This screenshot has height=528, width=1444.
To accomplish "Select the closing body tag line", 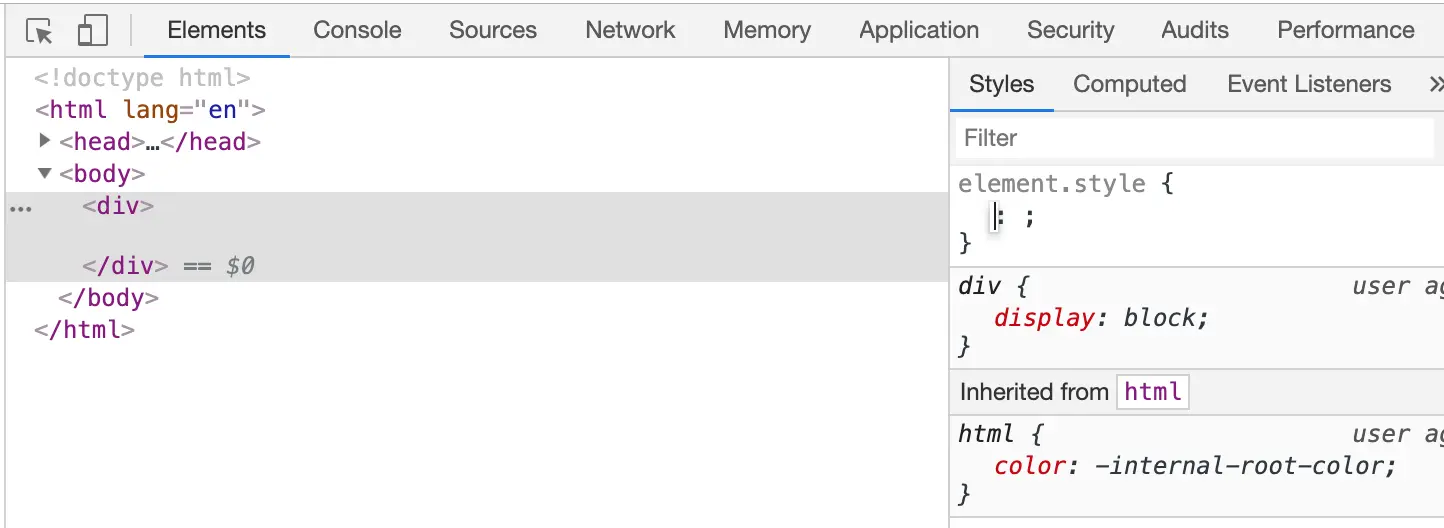I will click(108, 298).
